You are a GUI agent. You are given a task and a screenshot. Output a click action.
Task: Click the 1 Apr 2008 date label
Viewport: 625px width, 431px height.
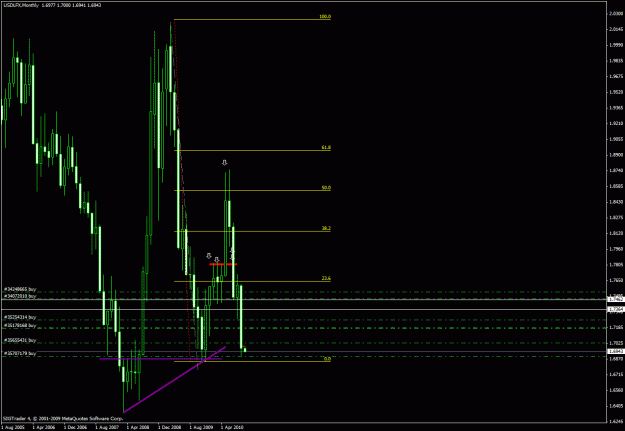coord(138,427)
